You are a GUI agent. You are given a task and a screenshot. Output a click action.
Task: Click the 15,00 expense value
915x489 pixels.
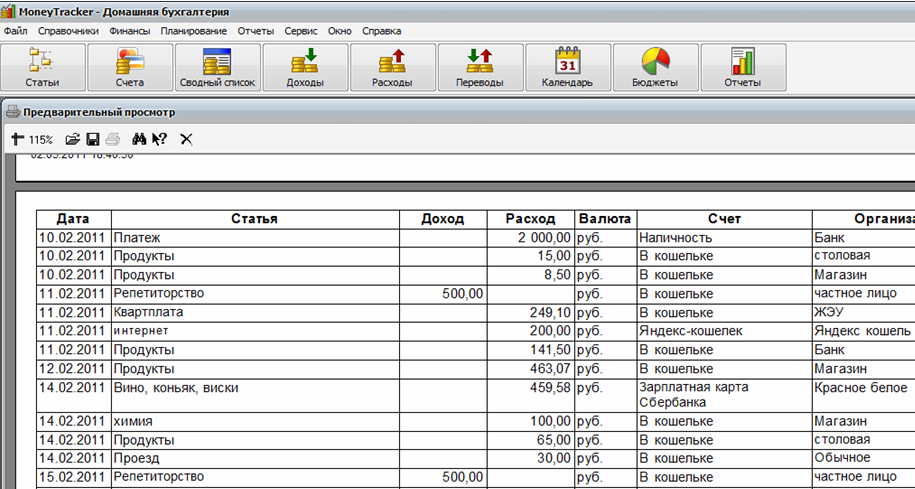(x=554, y=256)
